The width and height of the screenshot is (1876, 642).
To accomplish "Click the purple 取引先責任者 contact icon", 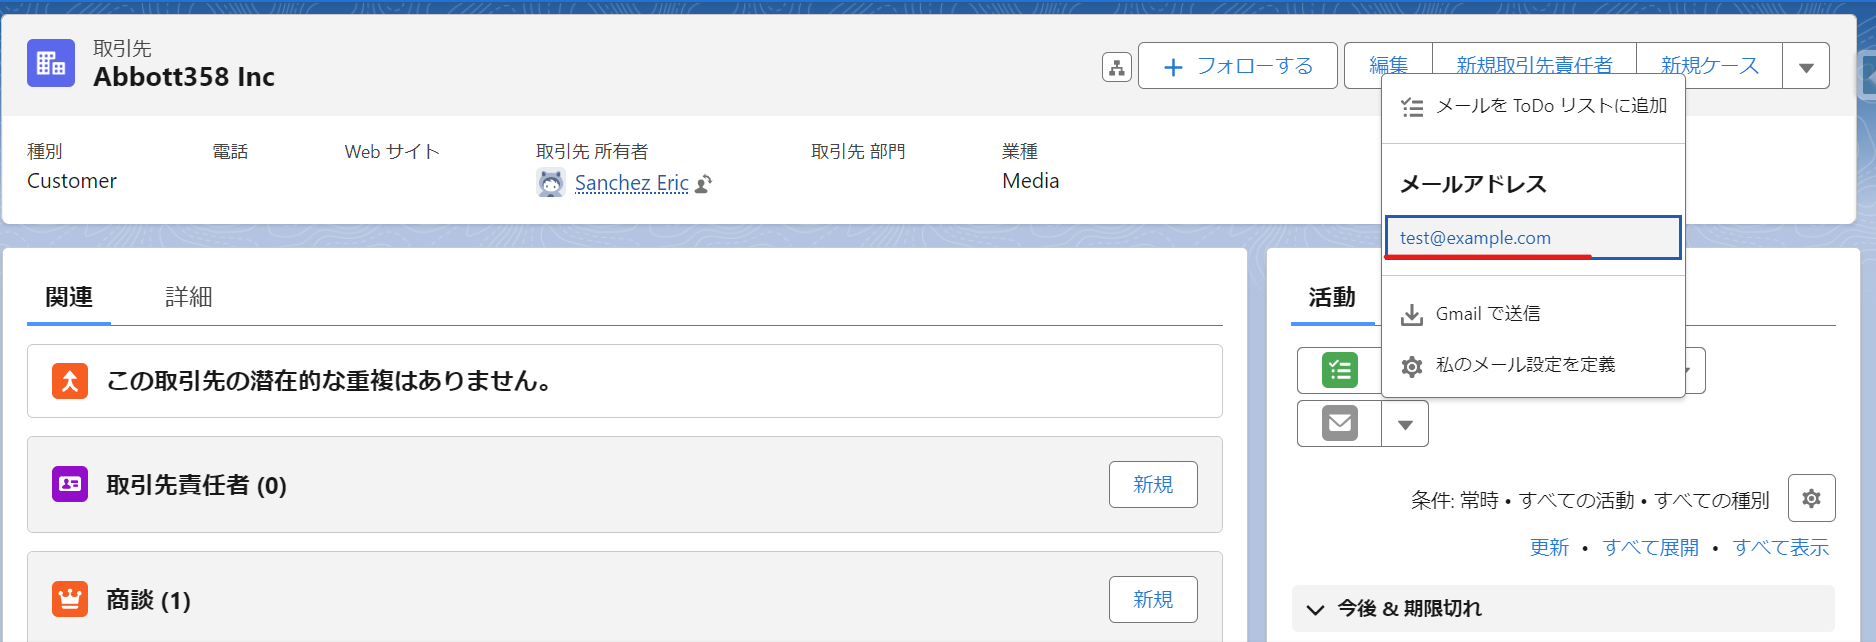I will click(70, 484).
